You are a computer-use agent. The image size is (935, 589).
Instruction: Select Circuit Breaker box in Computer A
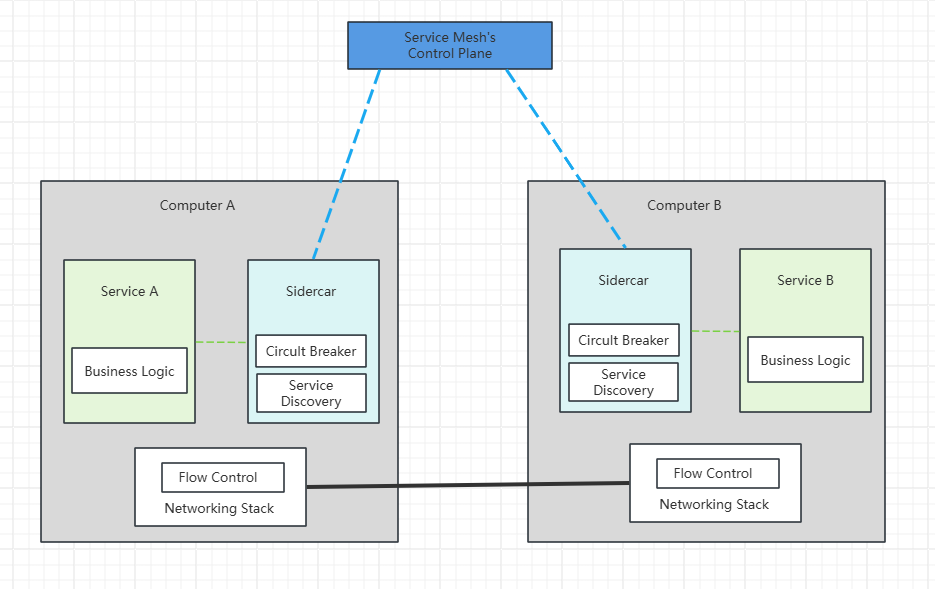(x=311, y=351)
